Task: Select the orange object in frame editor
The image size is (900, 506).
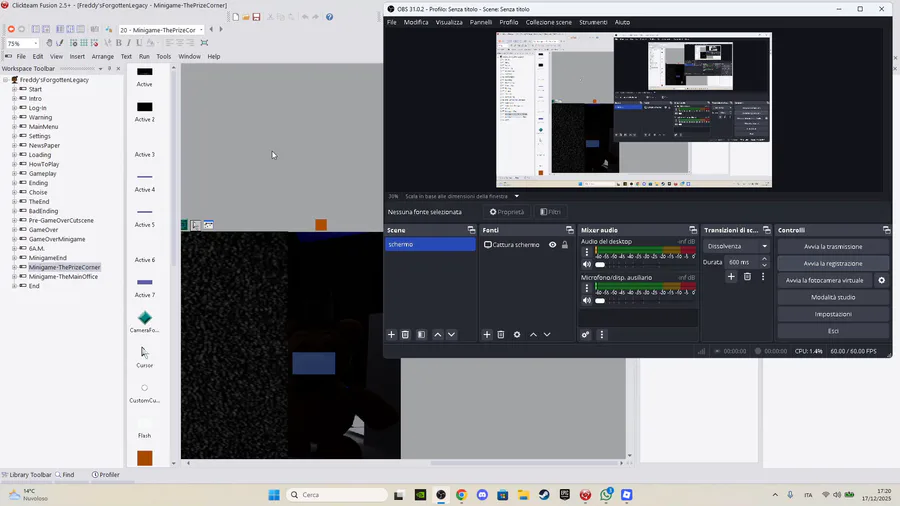Action: (x=321, y=225)
